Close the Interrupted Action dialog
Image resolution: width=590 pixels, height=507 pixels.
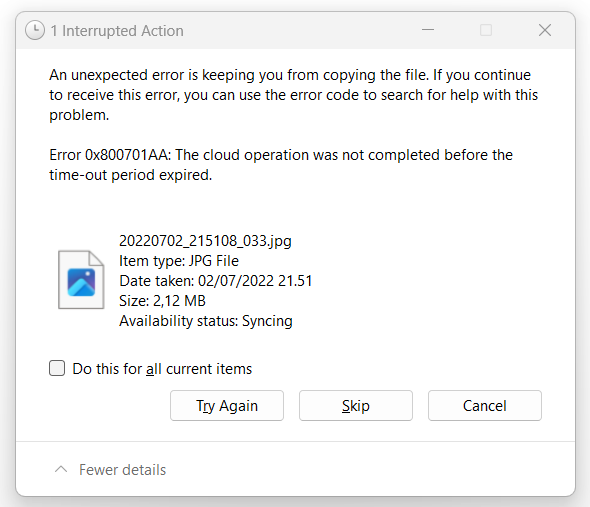pyautogui.click(x=544, y=30)
